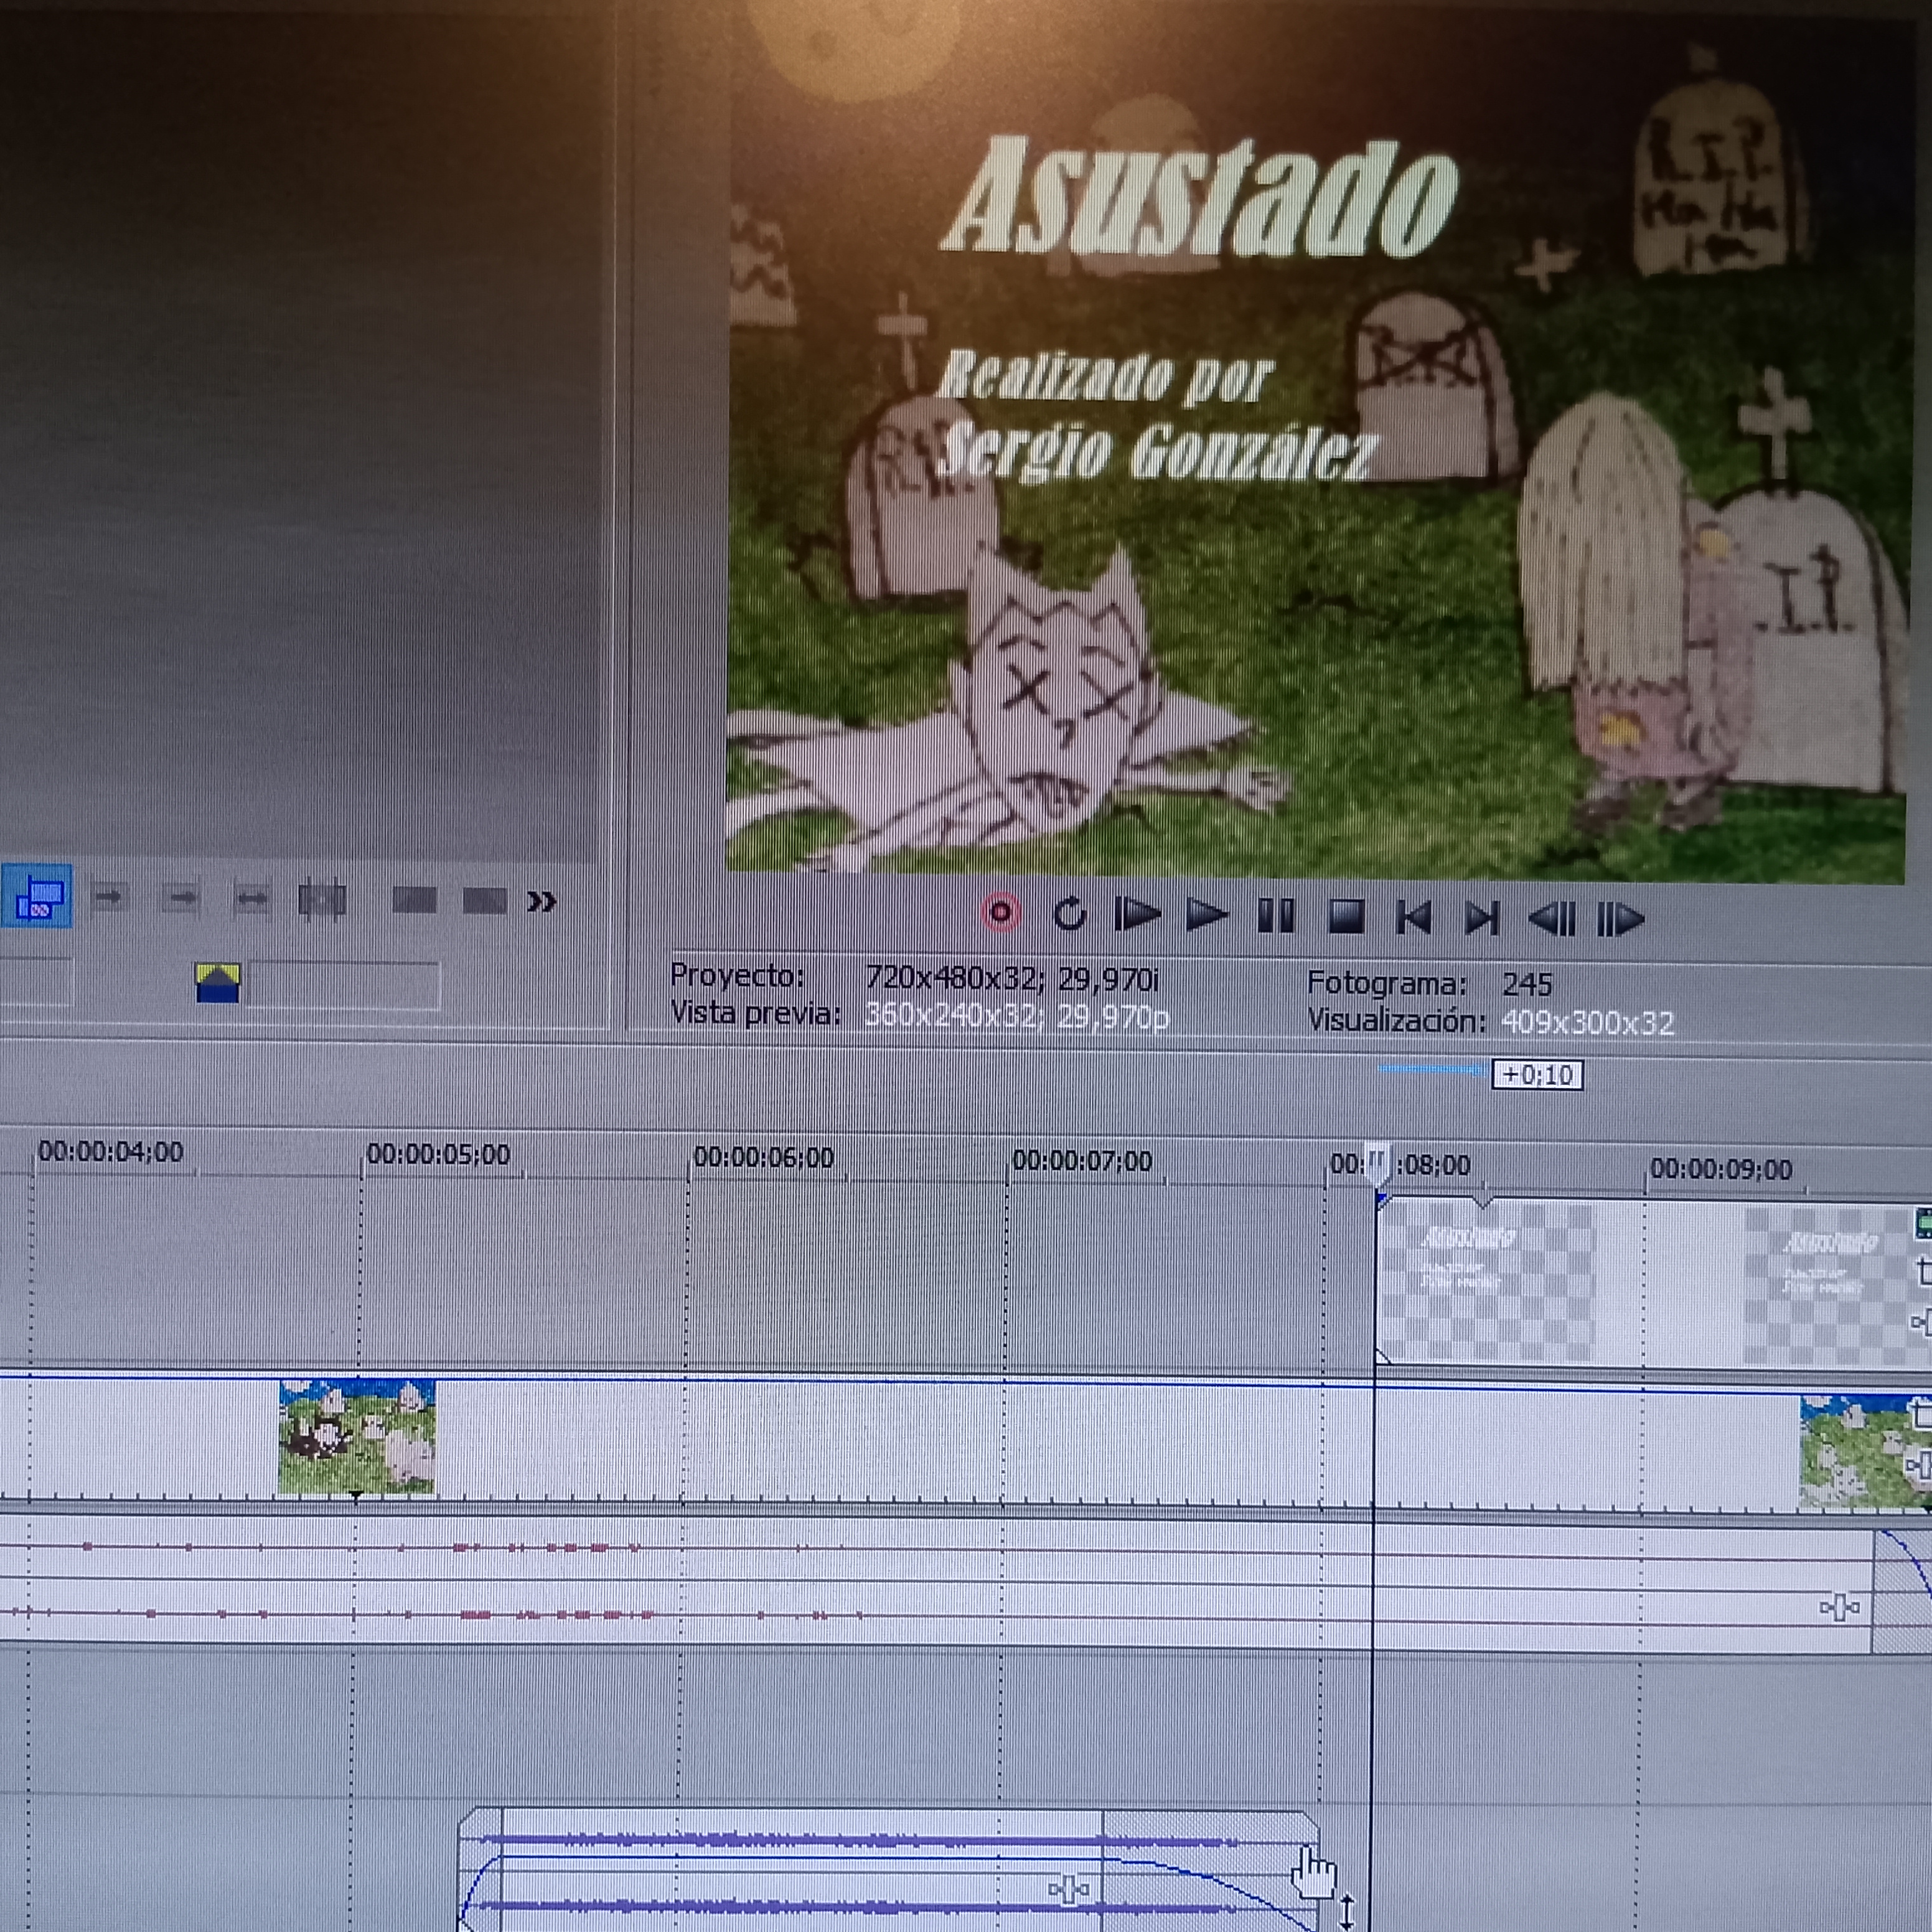The image size is (1932, 1932).
Task: Stop playback with the Stop button
Action: (1346, 916)
